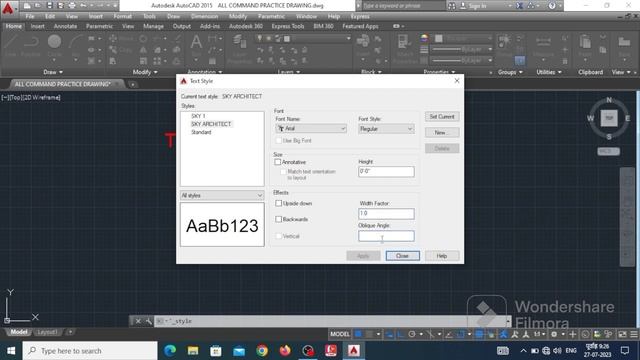Open the Format menu
Screen dimensions: 640x360
click(122, 16)
